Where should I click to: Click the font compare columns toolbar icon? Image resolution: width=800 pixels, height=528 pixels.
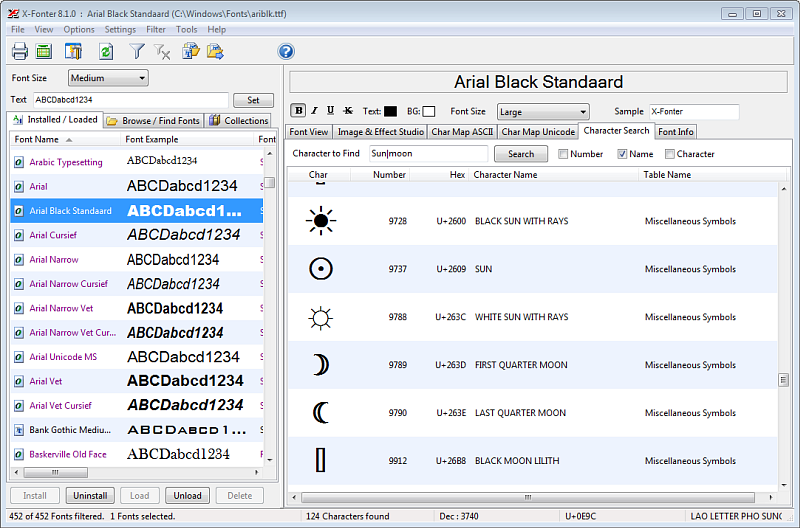(x=73, y=51)
